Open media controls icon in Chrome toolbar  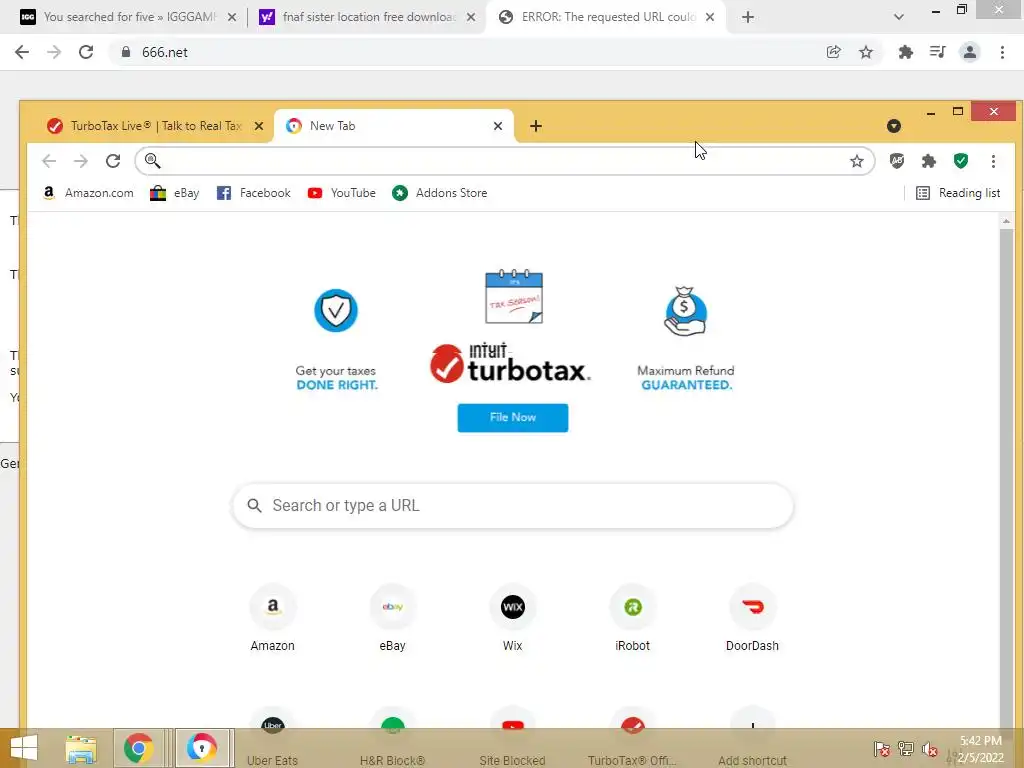pyautogui.click(x=938, y=52)
